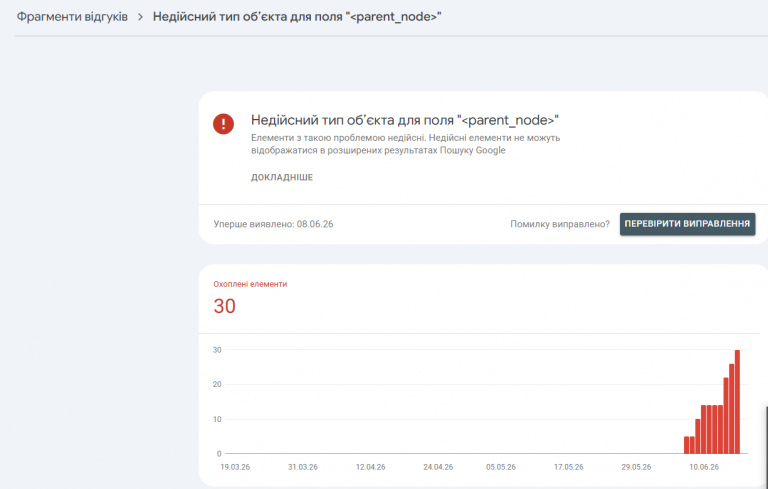768x489 pixels.
Task: Click ПЕРЕВІРИТИ ВИПРАВЛЕННЯ button
Action: [x=687, y=224]
